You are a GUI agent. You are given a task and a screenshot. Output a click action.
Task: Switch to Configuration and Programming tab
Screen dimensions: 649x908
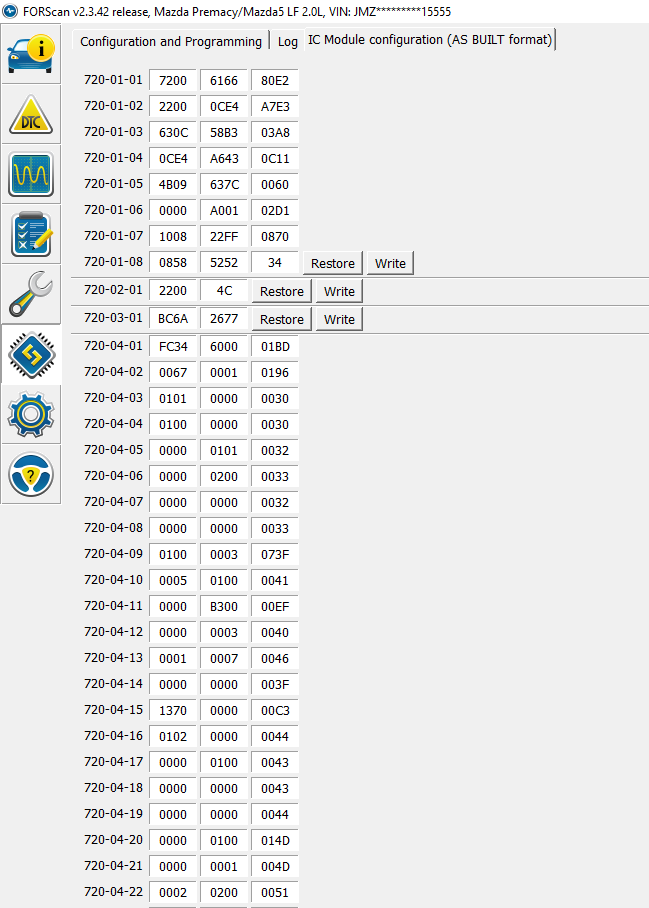coord(170,41)
